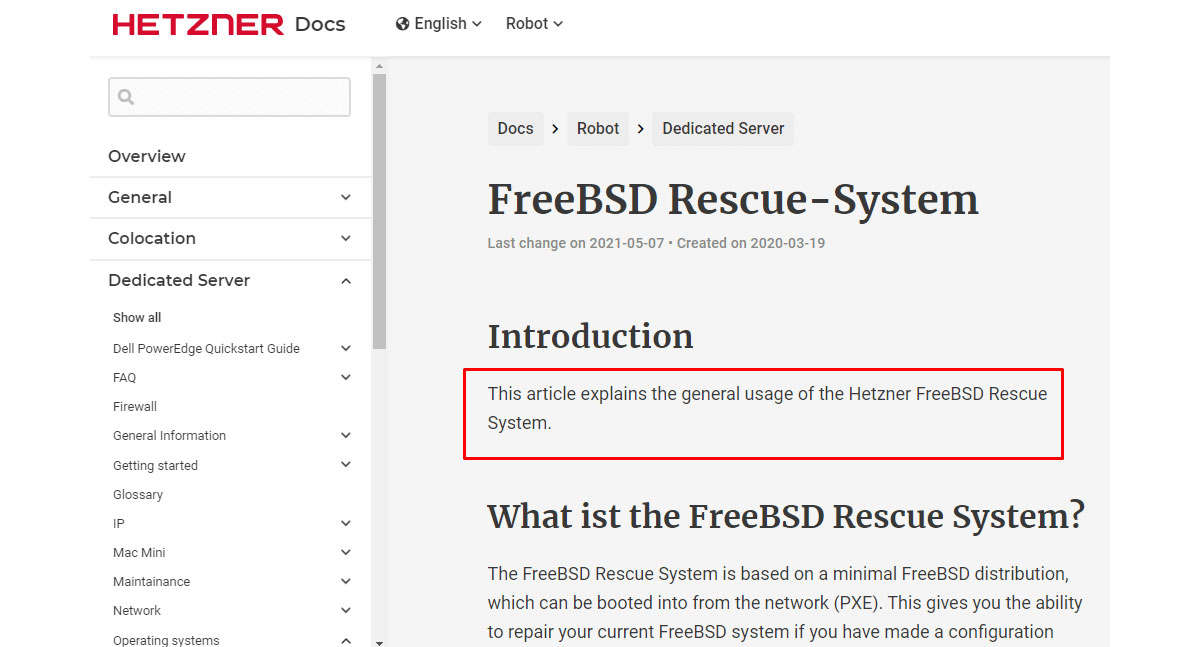Open the FAQ sidebar label

(124, 378)
